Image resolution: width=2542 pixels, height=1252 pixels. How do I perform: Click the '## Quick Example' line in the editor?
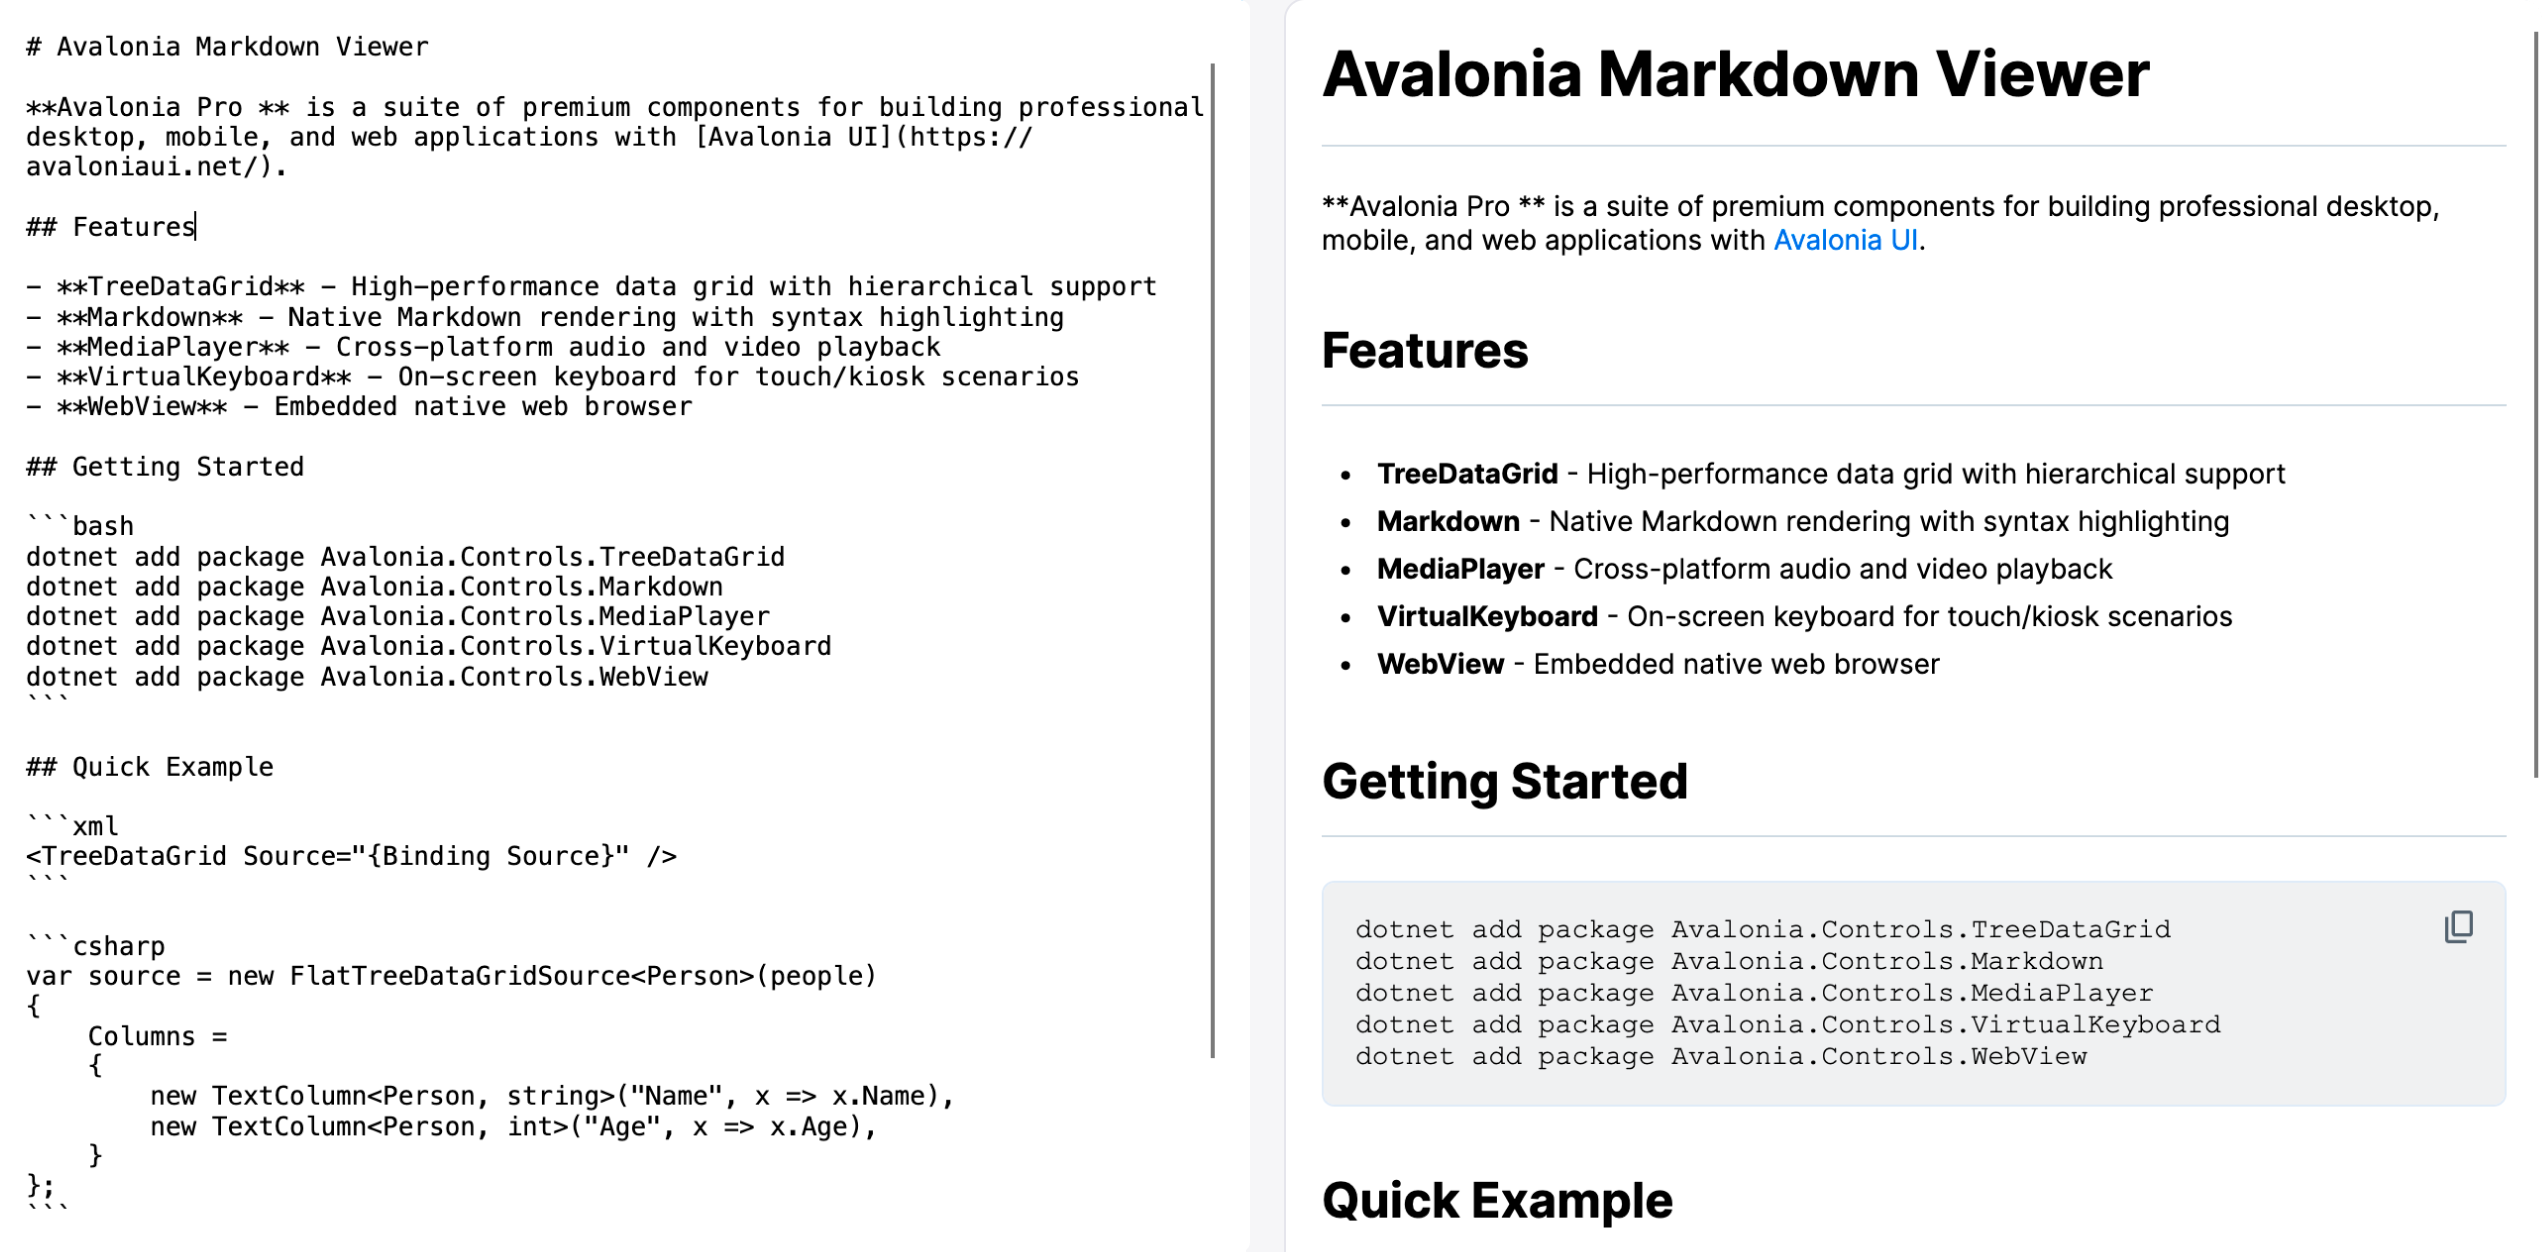[x=150, y=767]
